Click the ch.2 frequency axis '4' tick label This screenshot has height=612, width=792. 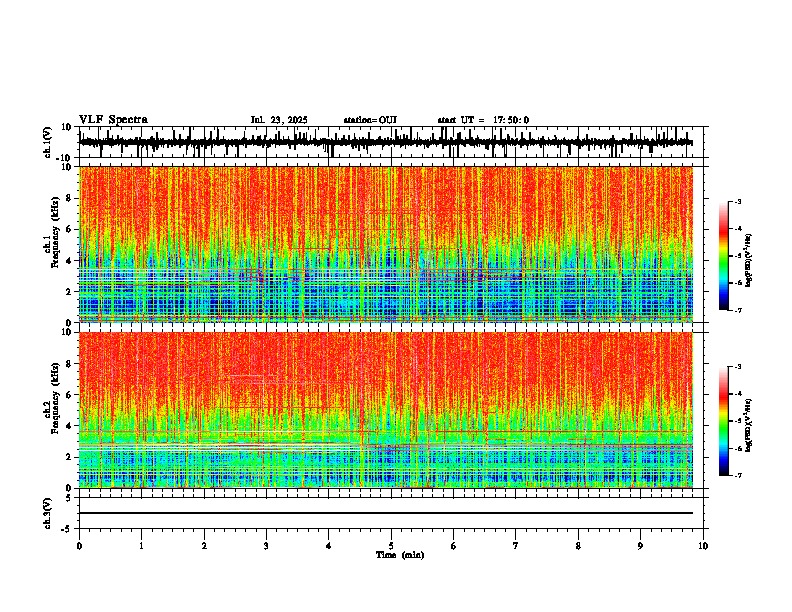70,426
